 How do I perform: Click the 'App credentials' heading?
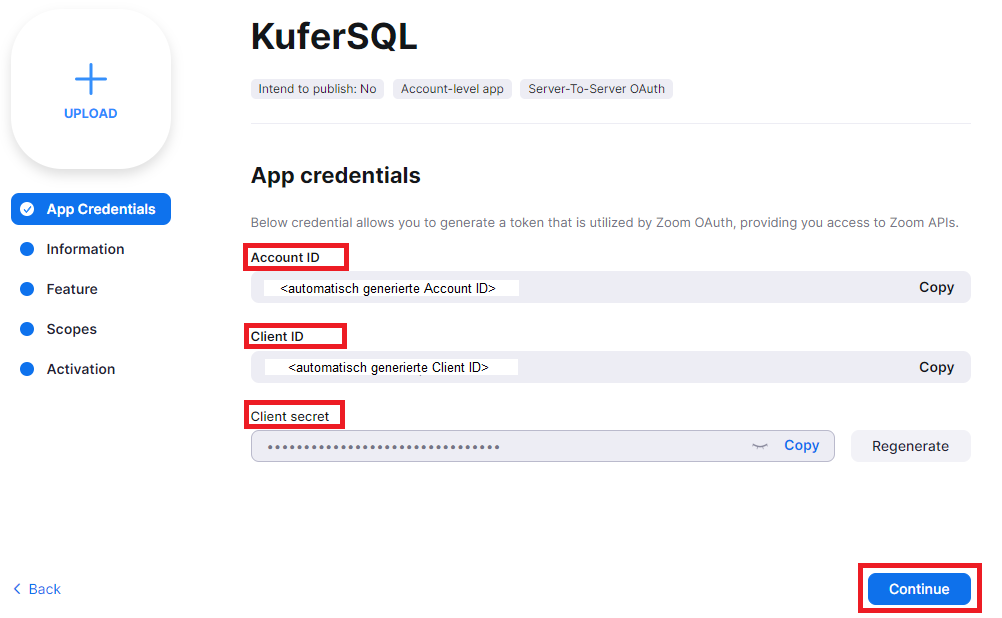coord(335,176)
